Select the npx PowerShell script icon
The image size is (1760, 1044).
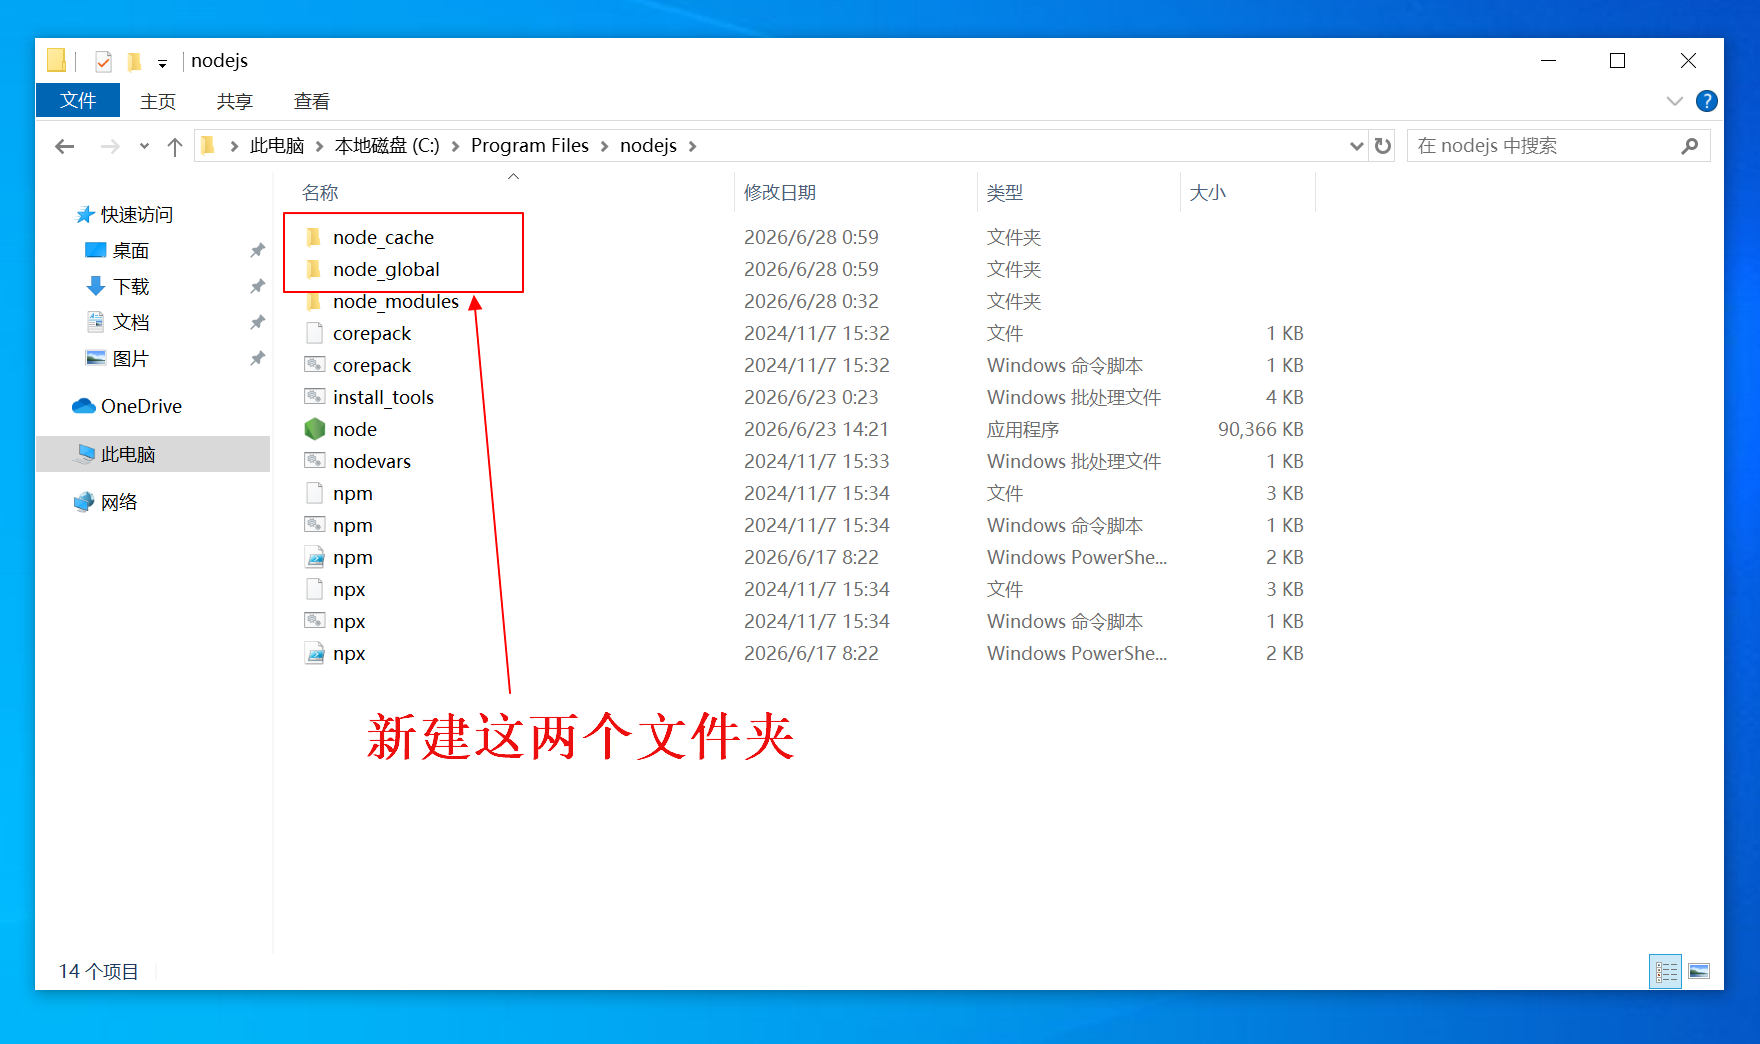point(314,653)
